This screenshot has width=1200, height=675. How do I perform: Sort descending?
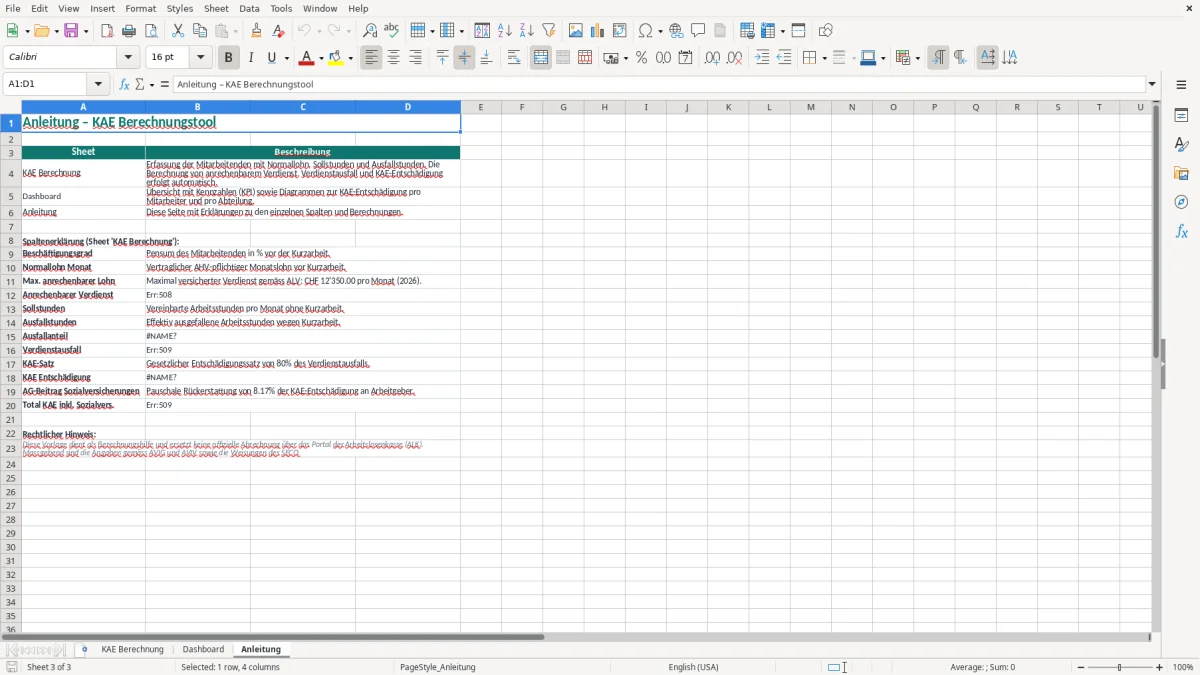pos(527,31)
